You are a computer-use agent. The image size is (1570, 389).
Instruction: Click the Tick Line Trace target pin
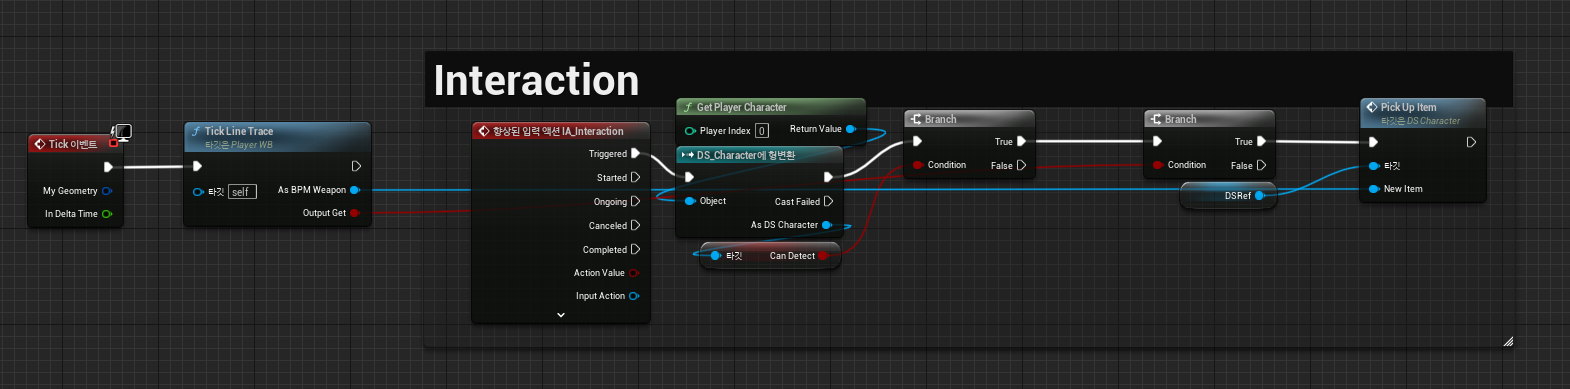(198, 191)
